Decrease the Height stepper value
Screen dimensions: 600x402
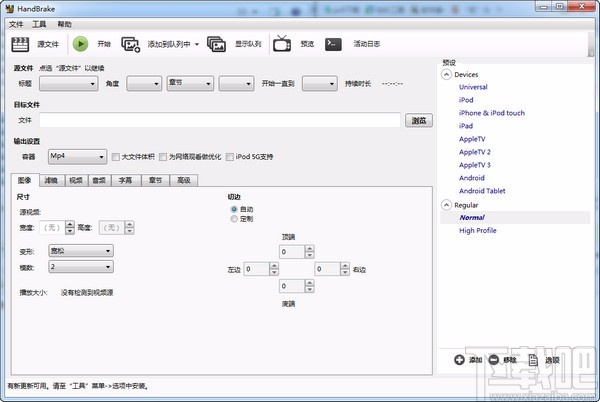point(129,231)
